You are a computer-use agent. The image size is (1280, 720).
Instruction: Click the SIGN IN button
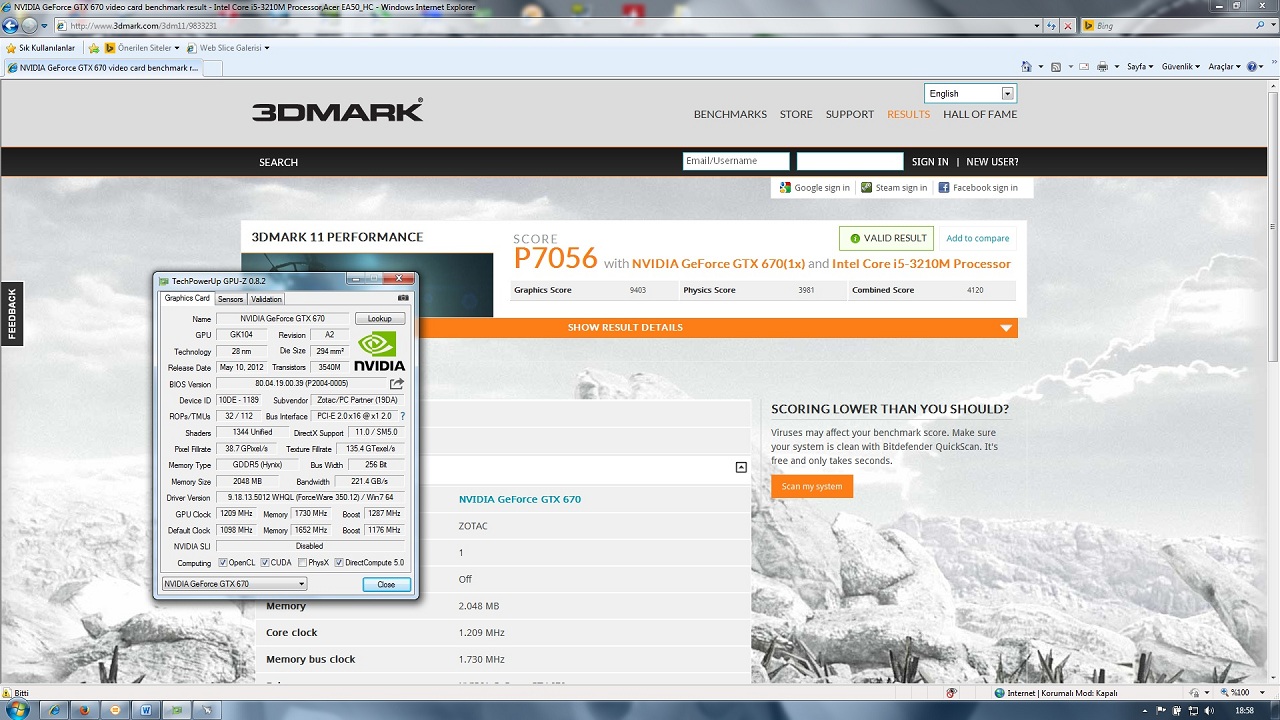coord(930,162)
